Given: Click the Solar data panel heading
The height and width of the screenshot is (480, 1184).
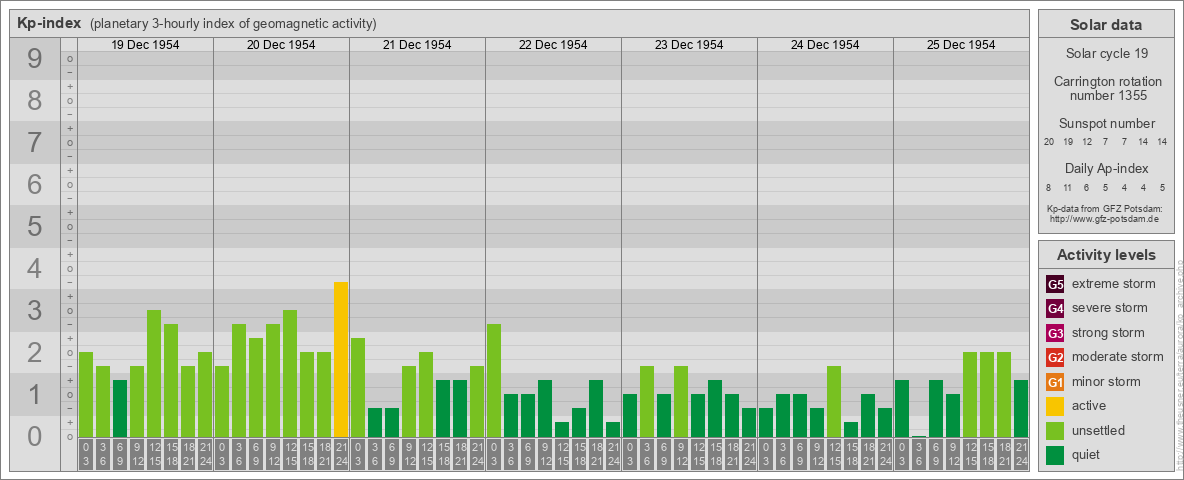Looking at the screenshot, I should click(1106, 25).
